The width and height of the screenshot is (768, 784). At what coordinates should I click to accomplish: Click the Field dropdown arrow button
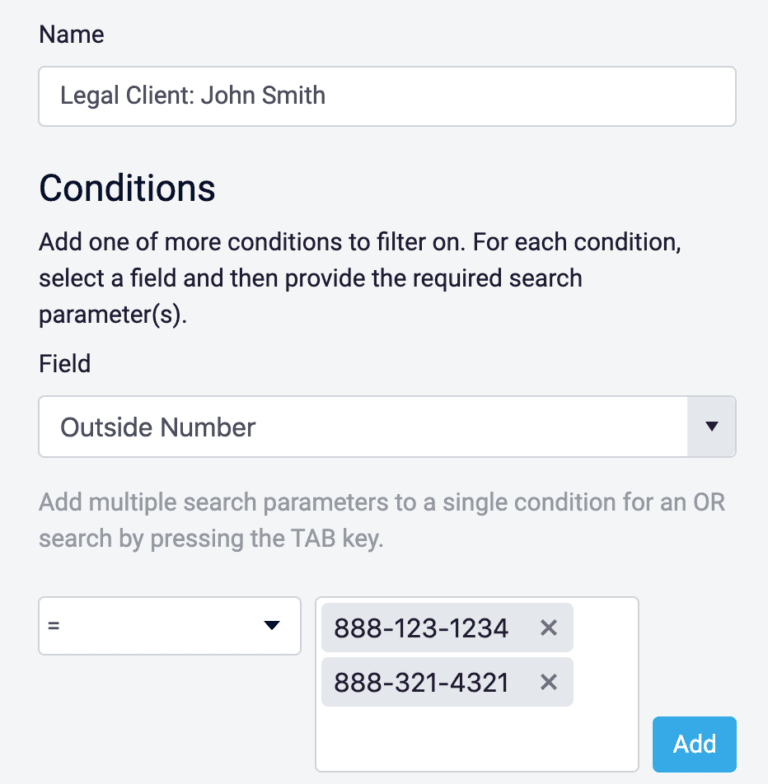tap(712, 427)
